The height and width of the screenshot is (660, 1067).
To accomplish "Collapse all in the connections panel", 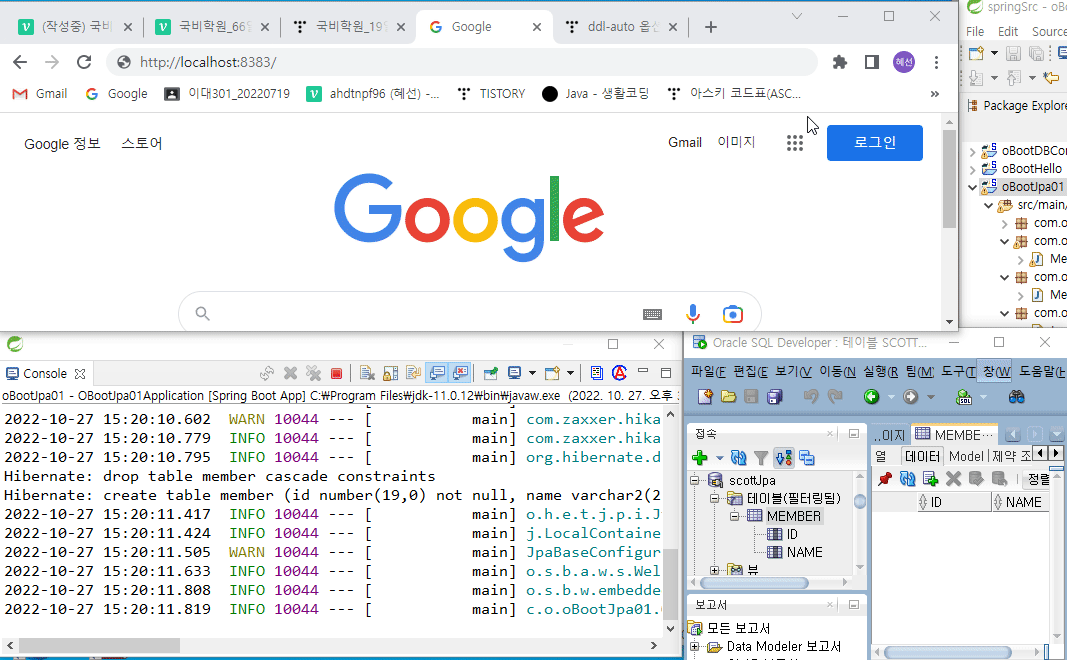I will tap(807, 458).
